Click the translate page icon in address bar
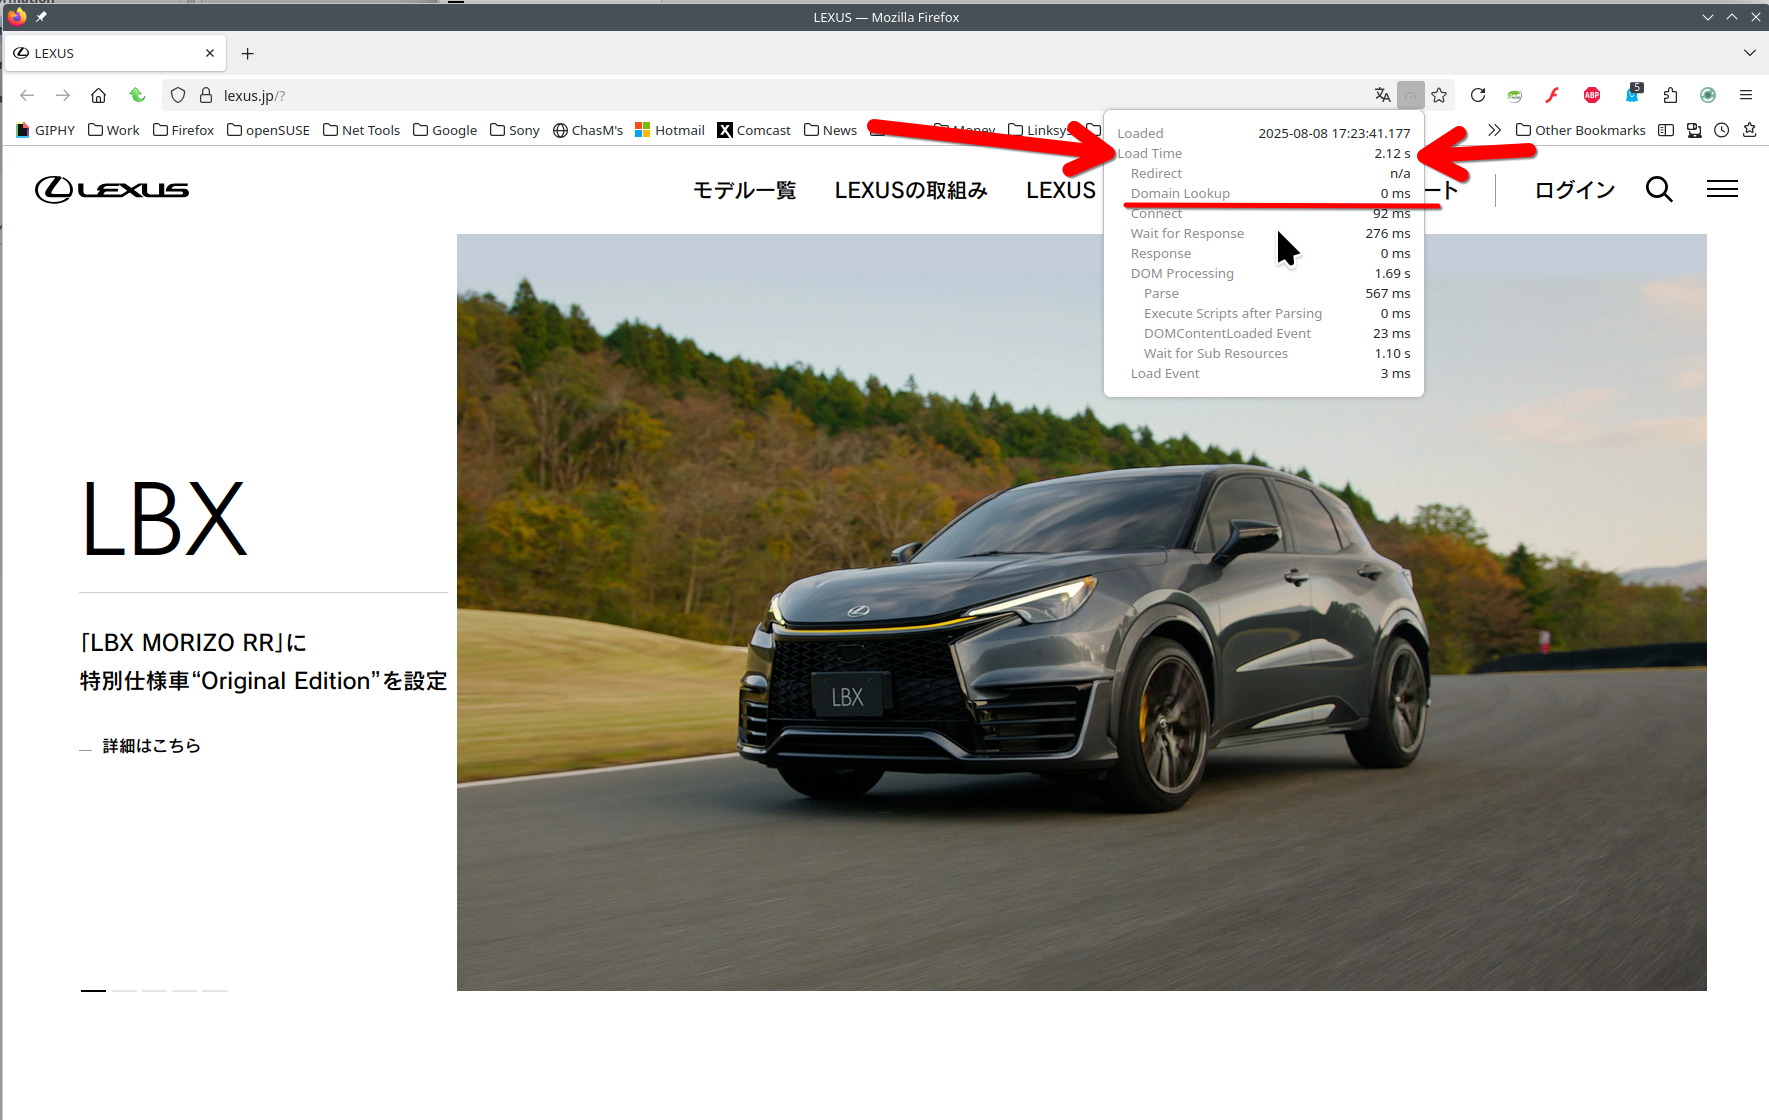Screen dimensions: 1769x1120 pos(1382,95)
